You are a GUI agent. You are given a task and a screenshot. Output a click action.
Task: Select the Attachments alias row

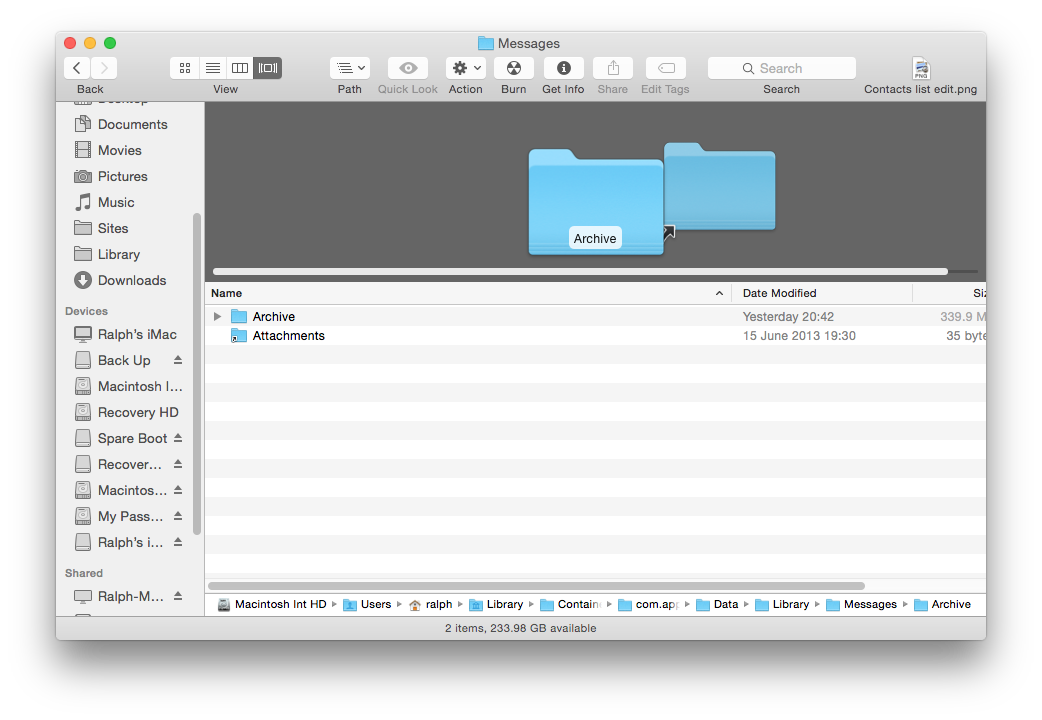[595, 336]
